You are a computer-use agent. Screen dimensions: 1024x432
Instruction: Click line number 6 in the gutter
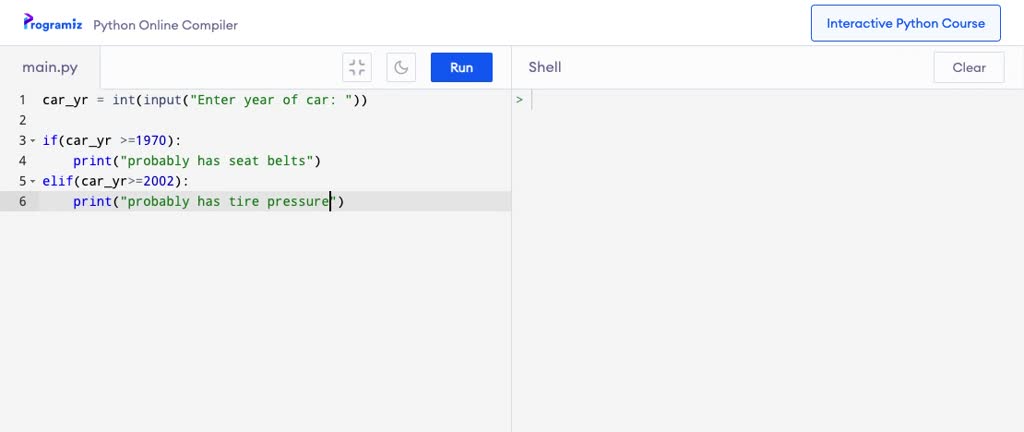tap(23, 201)
